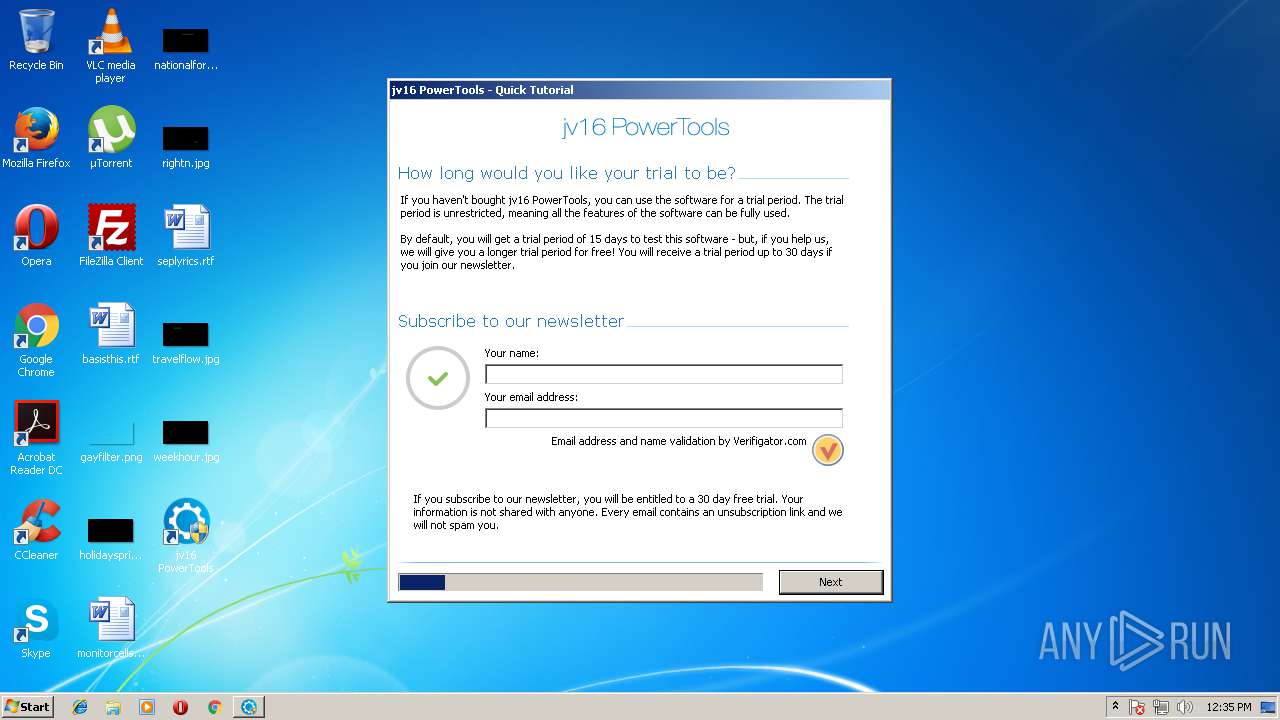Click the tutorial progress bar
1280x720 pixels.
(x=580, y=582)
